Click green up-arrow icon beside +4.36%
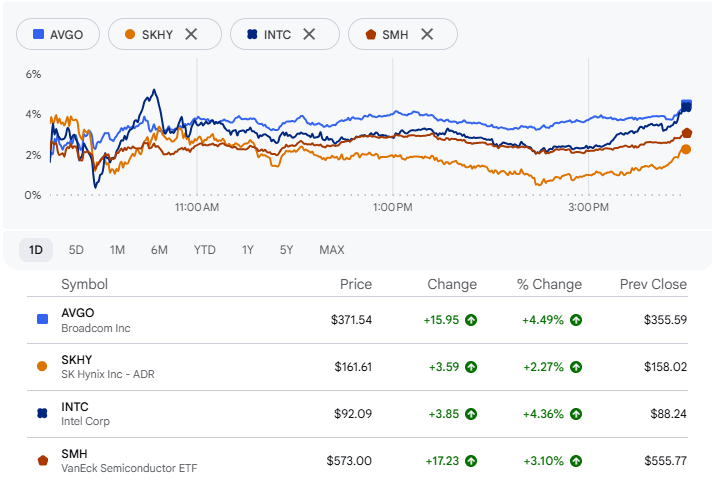Image resolution: width=712 pixels, height=490 pixels. click(x=576, y=414)
